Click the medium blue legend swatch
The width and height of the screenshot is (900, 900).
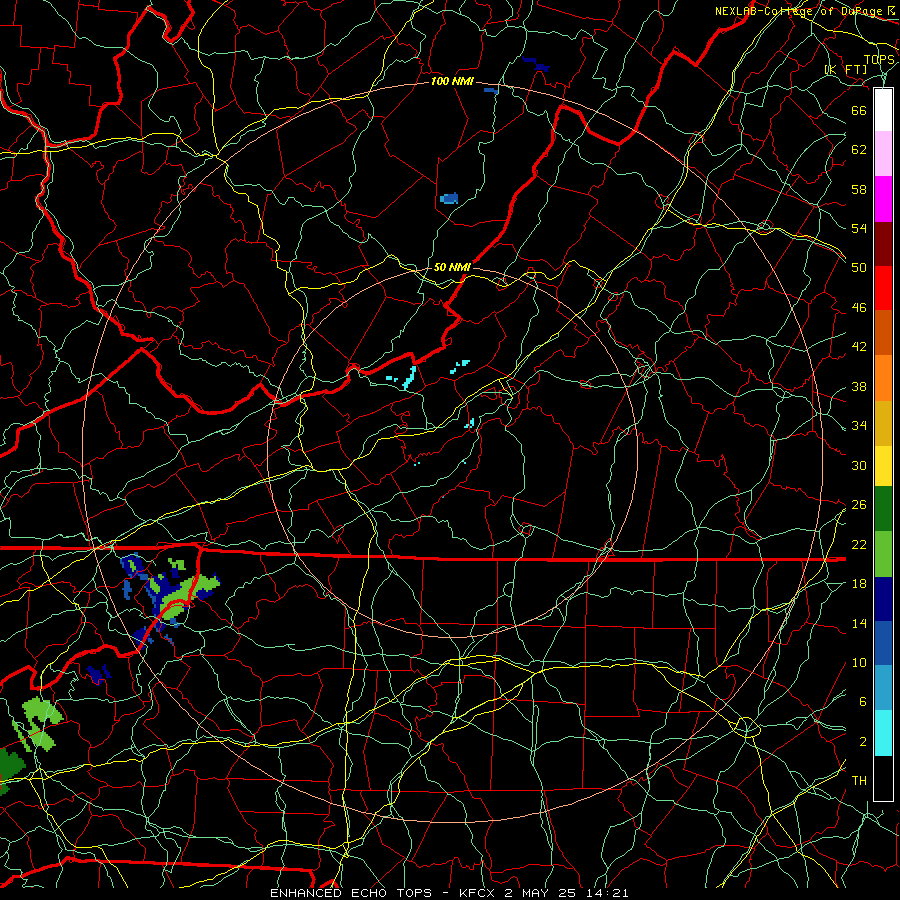point(883,643)
